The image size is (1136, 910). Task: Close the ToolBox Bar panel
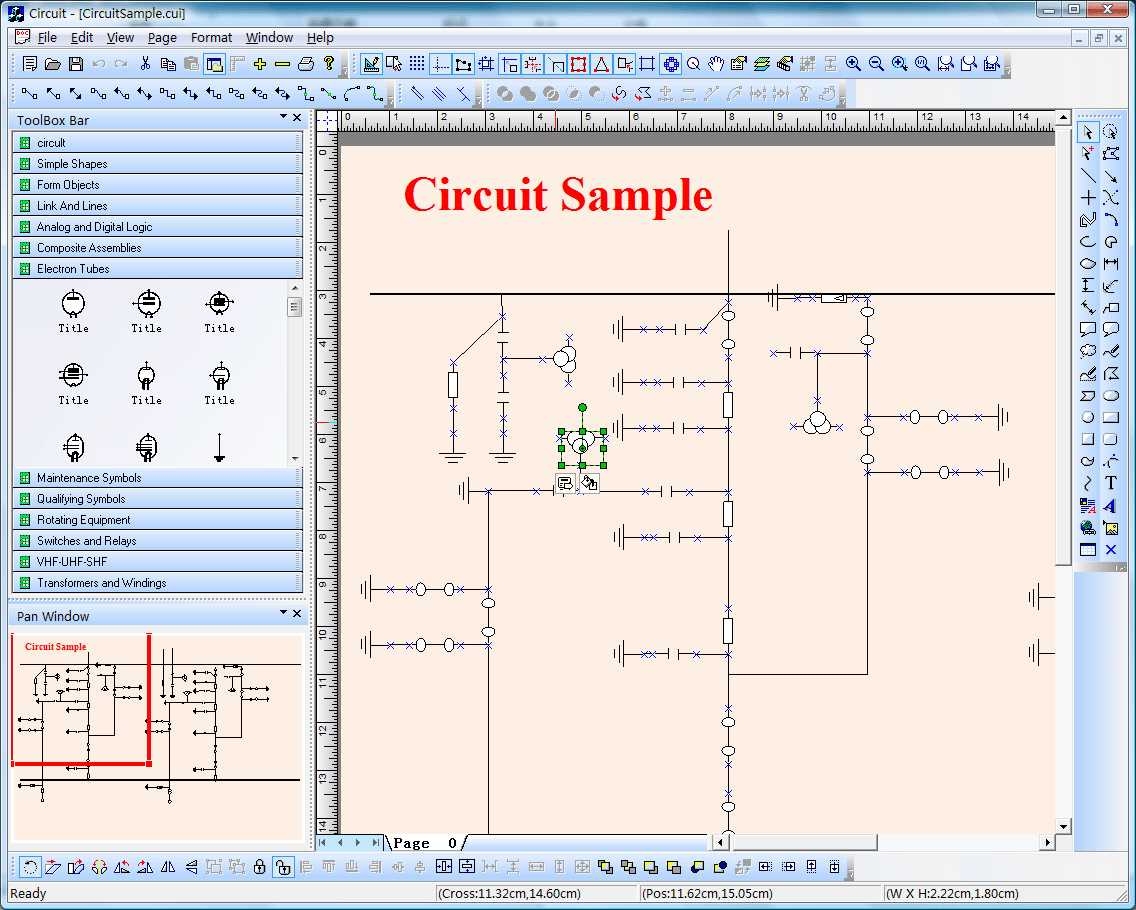[x=296, y=117]
